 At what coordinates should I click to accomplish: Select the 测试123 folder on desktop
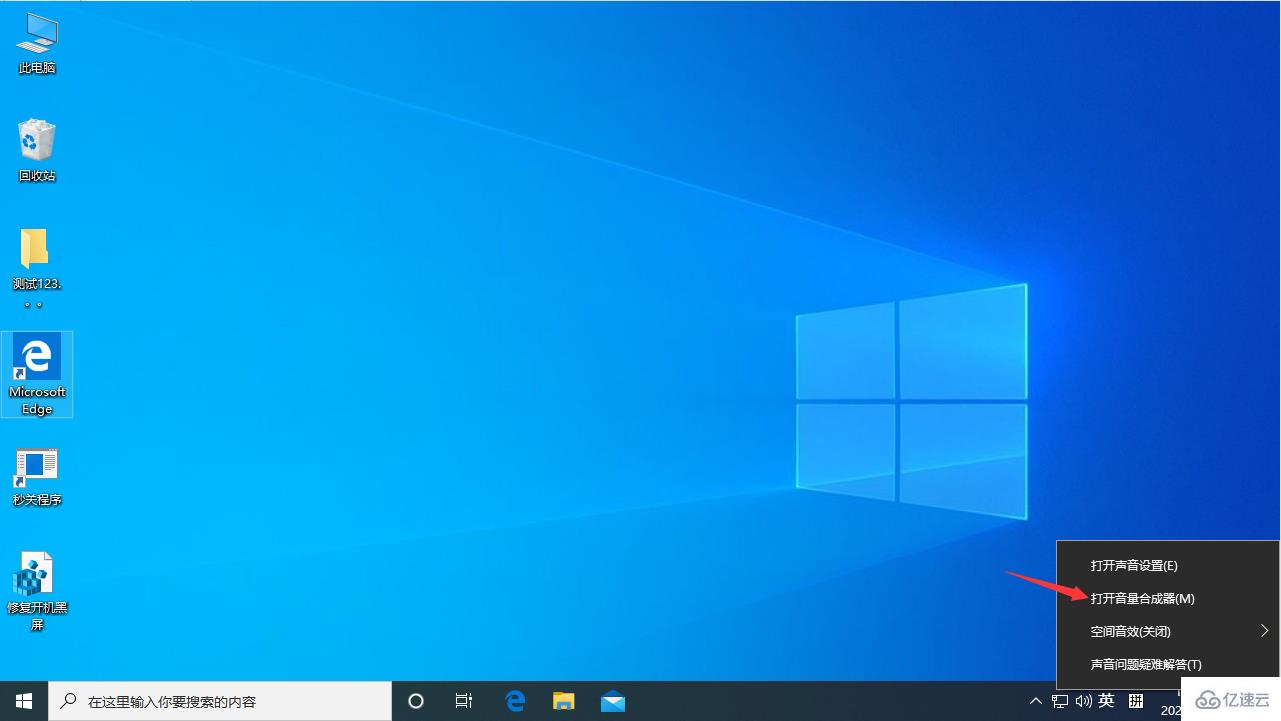click(37, 268)
